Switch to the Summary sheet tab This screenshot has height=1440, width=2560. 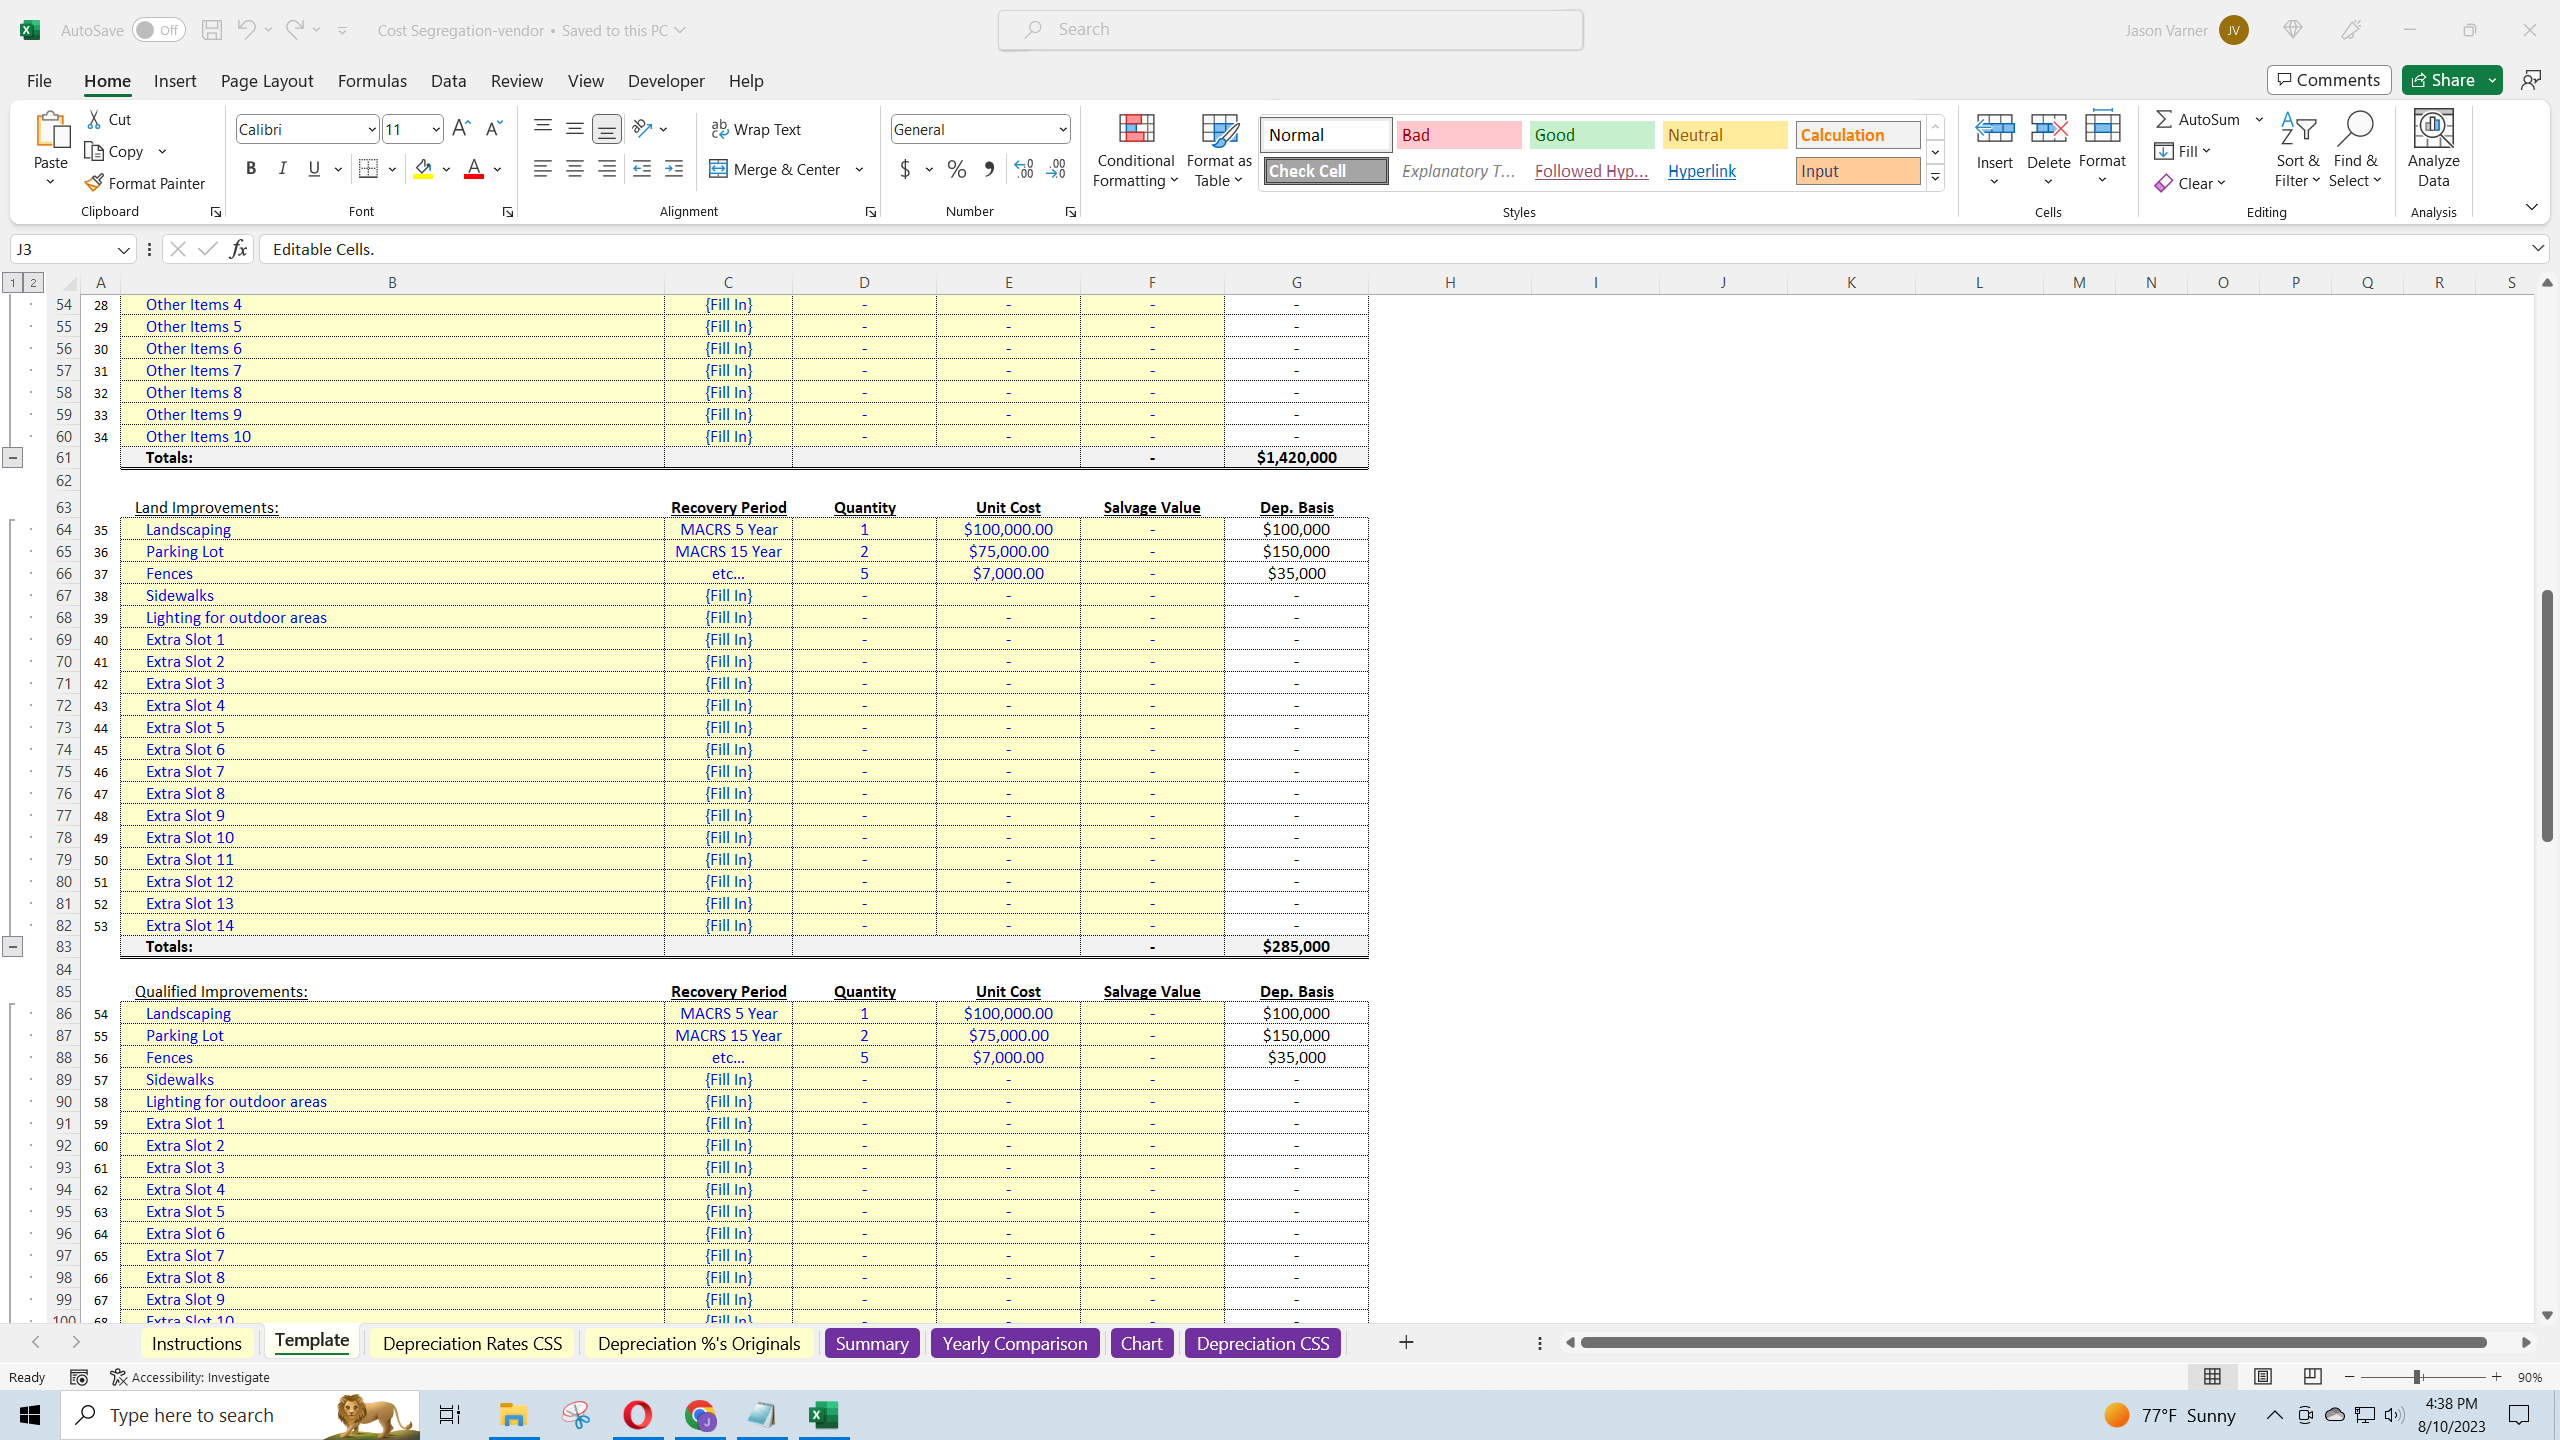tap(872, 1343)
